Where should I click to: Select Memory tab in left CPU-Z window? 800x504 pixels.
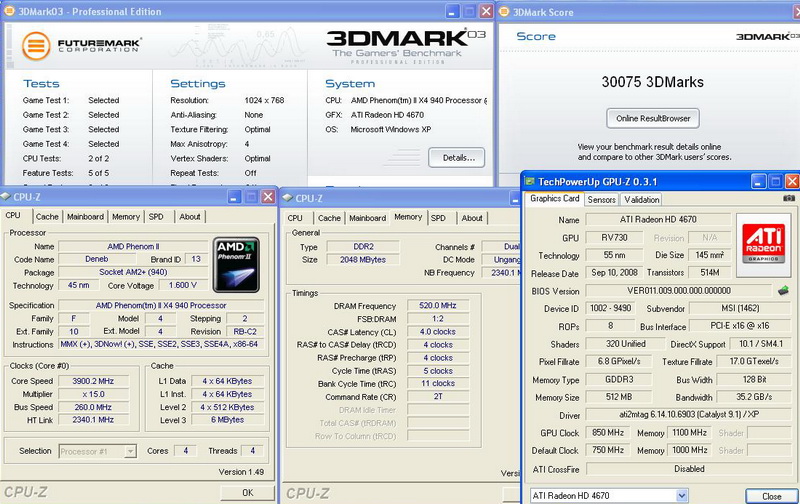126,217
